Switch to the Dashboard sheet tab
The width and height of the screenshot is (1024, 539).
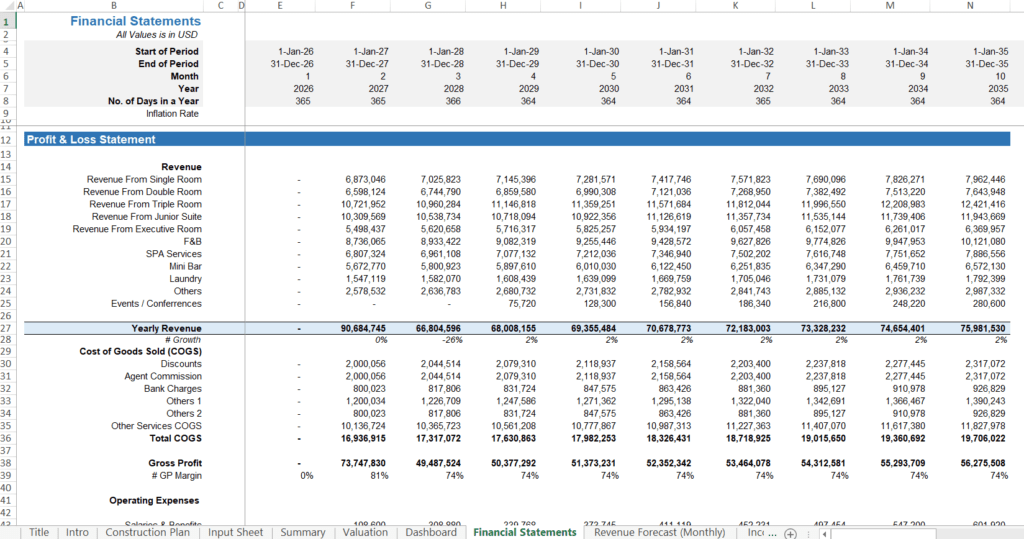coord(431,532)
